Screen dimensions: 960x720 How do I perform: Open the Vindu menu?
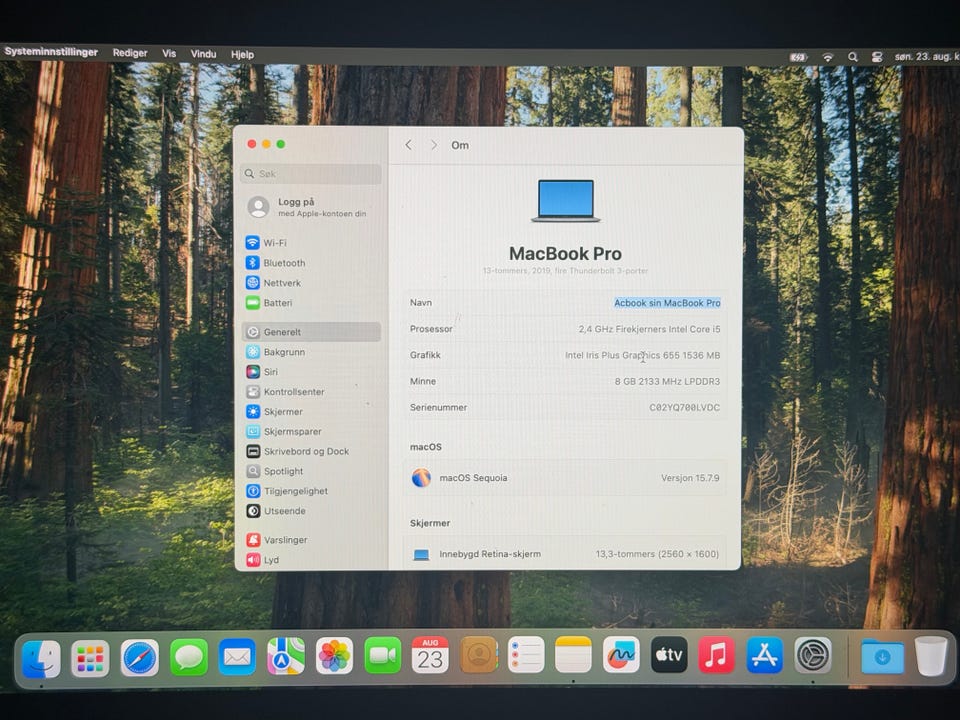pos(203,54)
